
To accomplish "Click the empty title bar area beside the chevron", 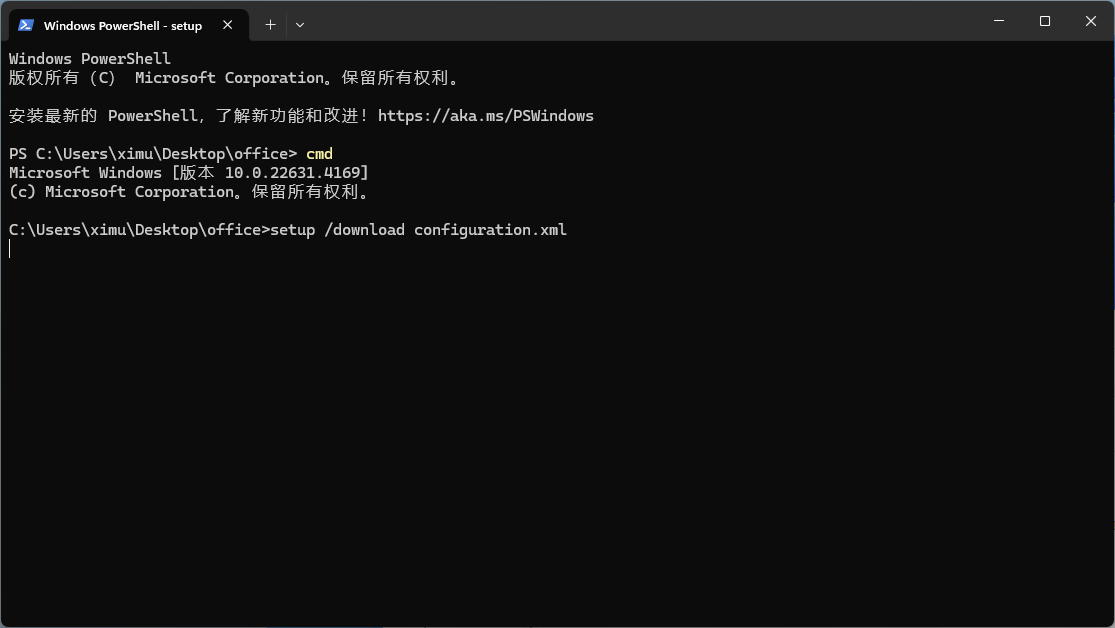I will pos(640,21).
